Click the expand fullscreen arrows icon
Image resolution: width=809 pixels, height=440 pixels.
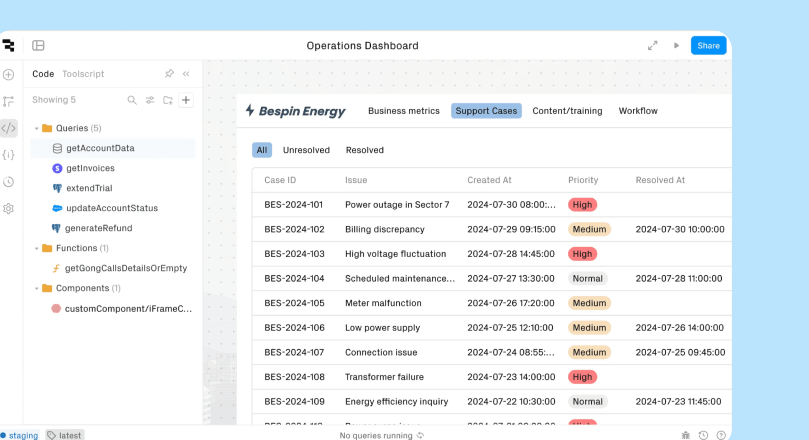click(653, 46)
